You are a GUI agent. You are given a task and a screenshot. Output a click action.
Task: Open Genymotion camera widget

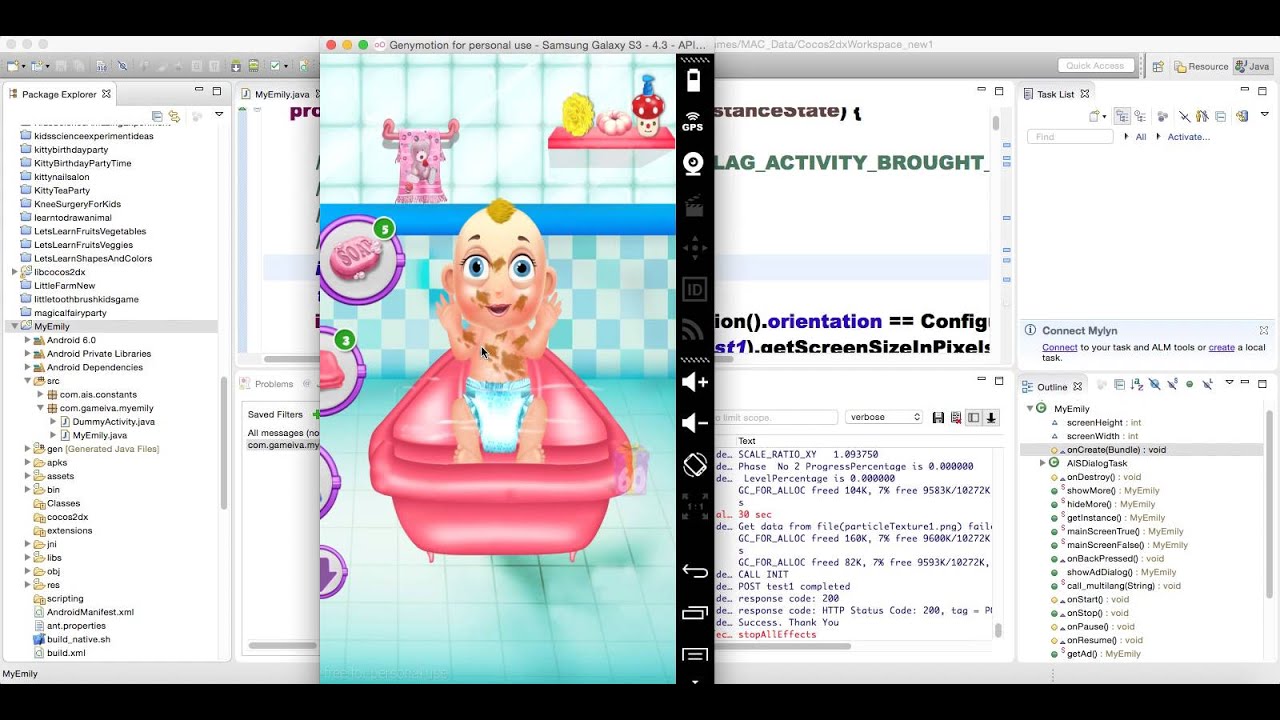coord(693,164)
